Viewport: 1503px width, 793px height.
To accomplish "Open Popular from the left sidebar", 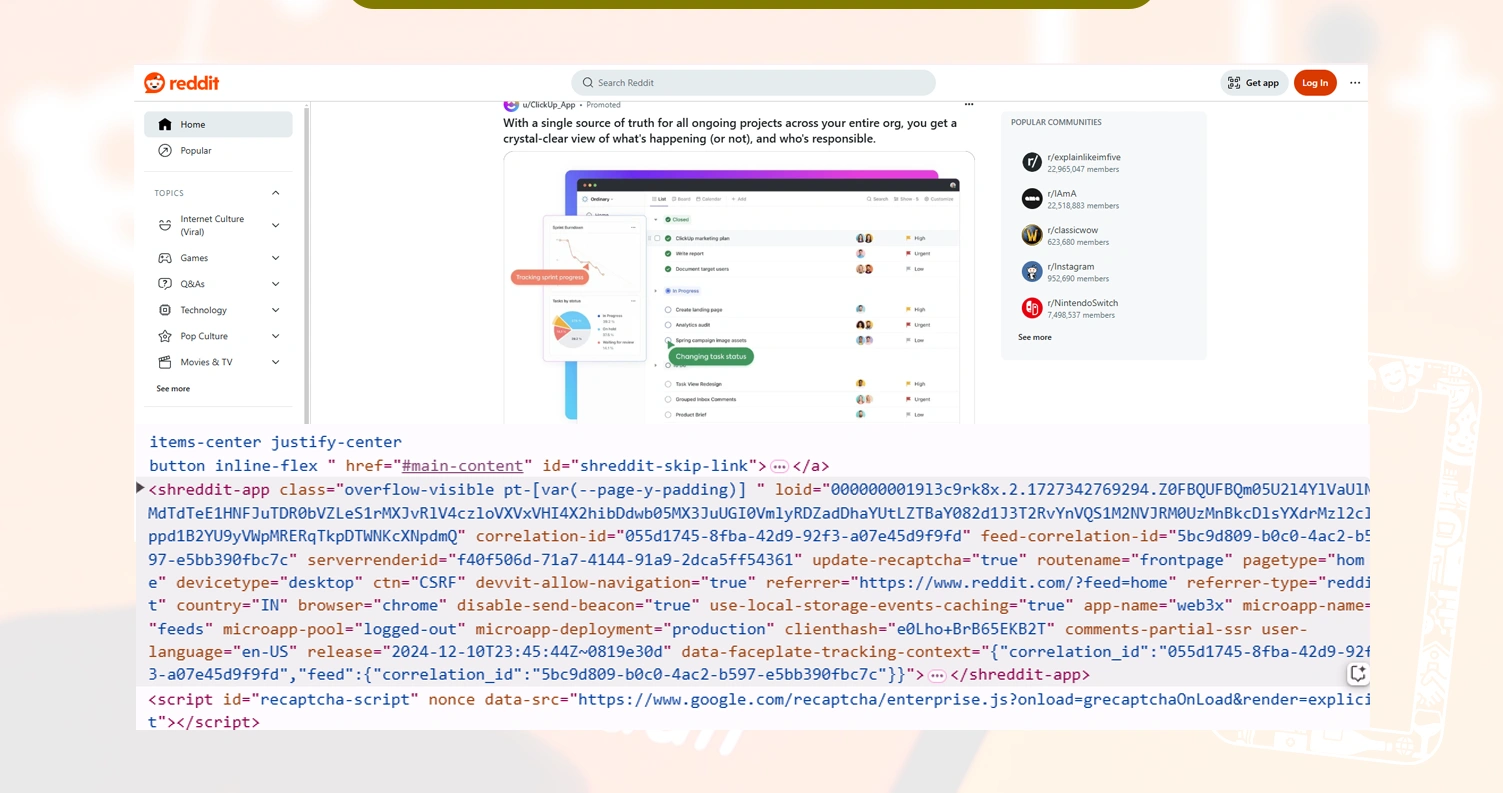I will coord(196,150).
